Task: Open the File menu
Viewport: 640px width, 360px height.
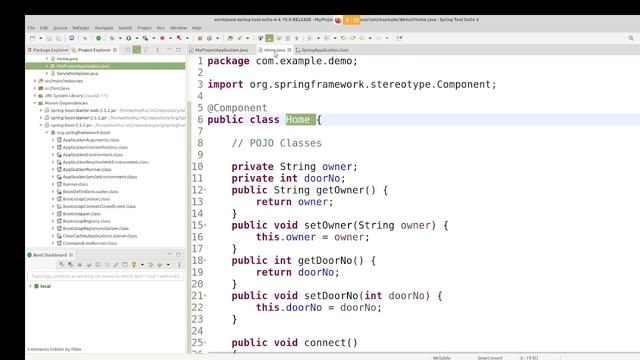Action: click(x=31, y=28)
